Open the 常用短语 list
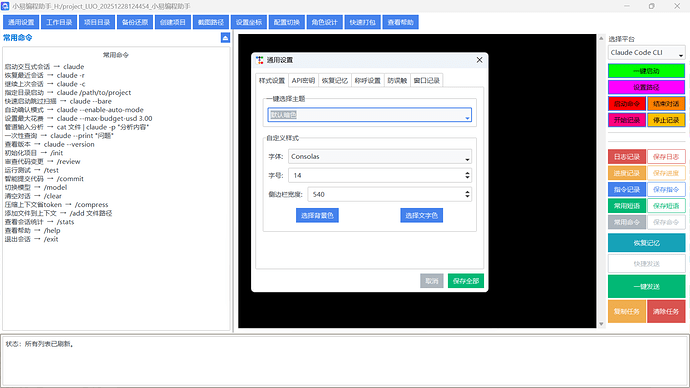 point(627,205)
